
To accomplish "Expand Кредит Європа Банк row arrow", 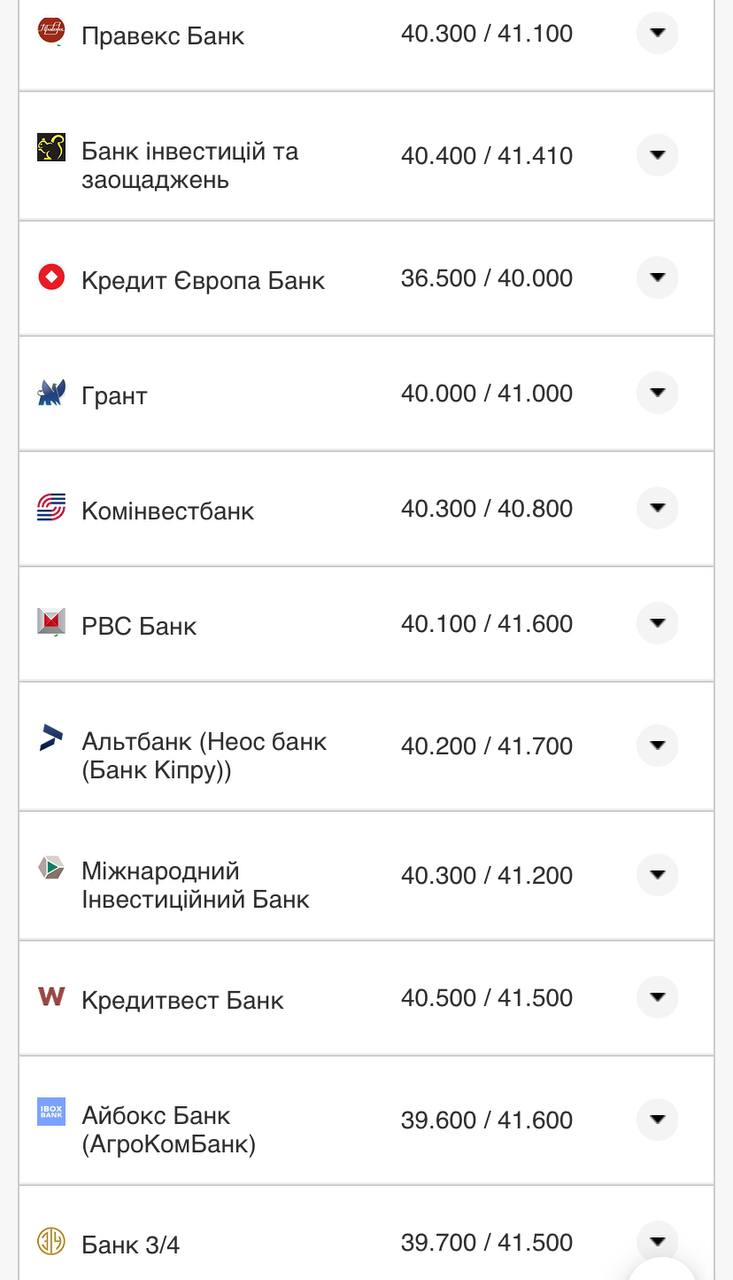I will click(x=657, y=277).
